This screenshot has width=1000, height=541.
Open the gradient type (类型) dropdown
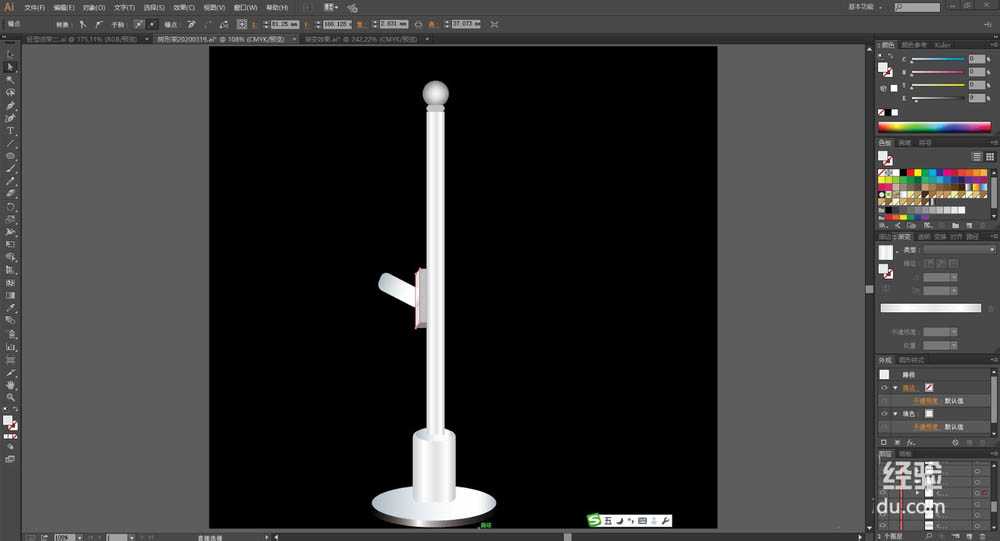click(x=957, y=249)
